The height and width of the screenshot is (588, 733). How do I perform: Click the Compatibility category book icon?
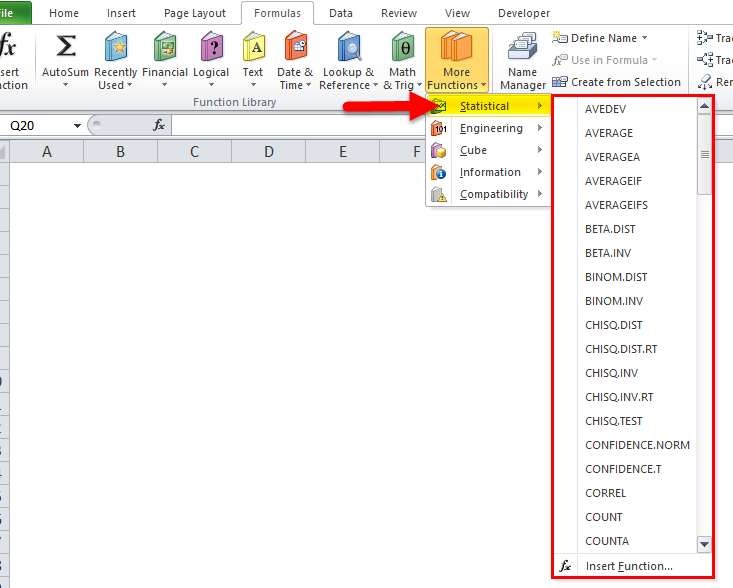pyautogui.click(x=438, y=194)
